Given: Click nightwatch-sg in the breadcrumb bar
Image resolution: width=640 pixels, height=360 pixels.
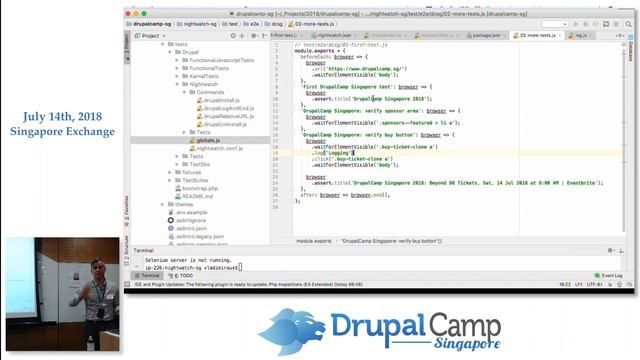Looking at the screenshot, I should (196, 24).
